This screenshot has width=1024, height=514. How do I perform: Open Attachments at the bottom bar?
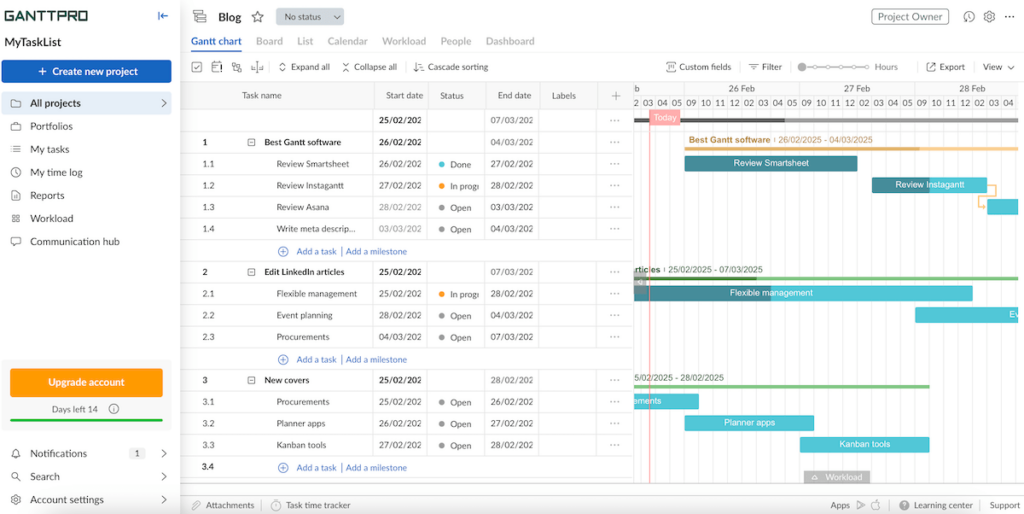223,506
